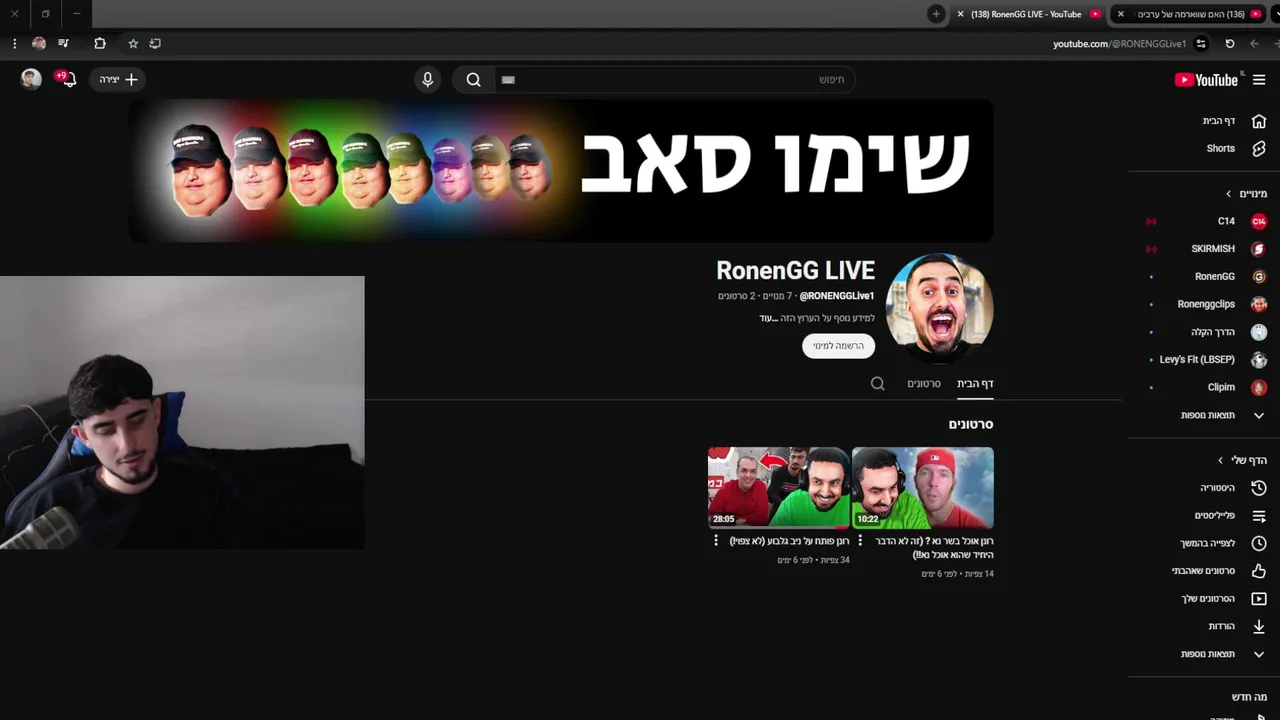This screenshot has width=1280, height=720.
Task: Click the magnifier search button
Action: 474,80
